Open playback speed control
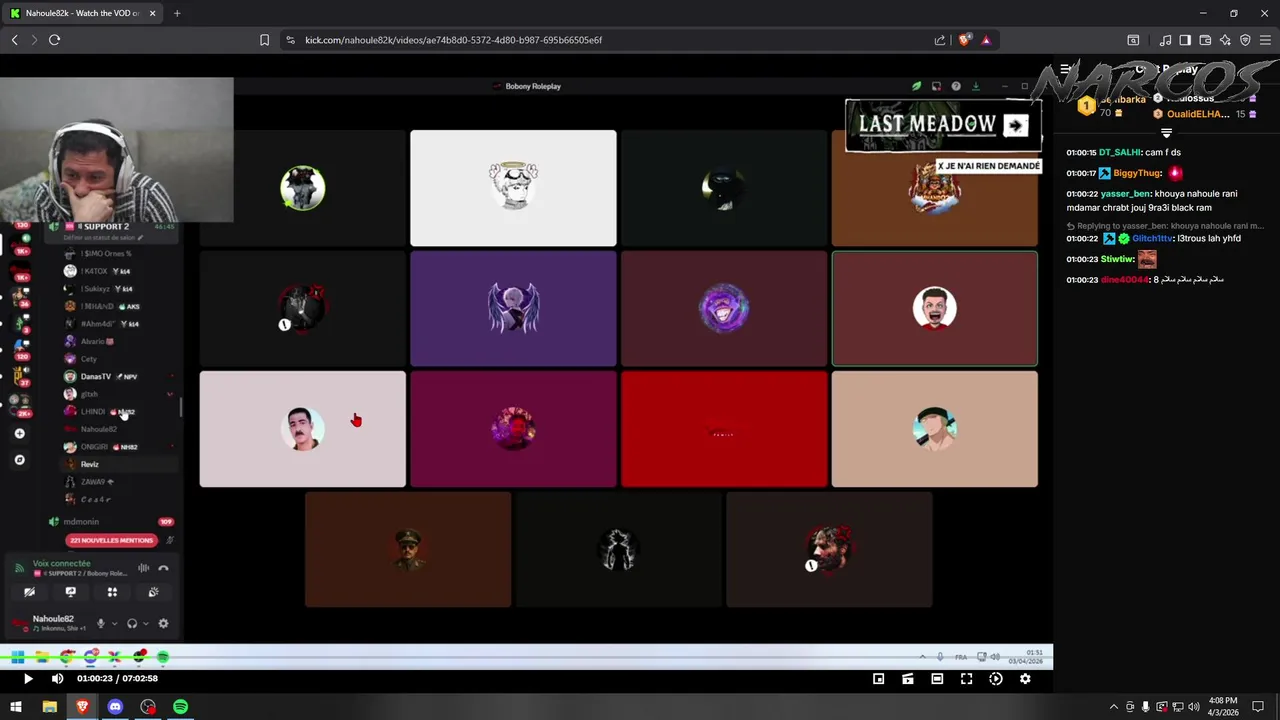Screen dimensions: 1280x720 tap(996, 679)
